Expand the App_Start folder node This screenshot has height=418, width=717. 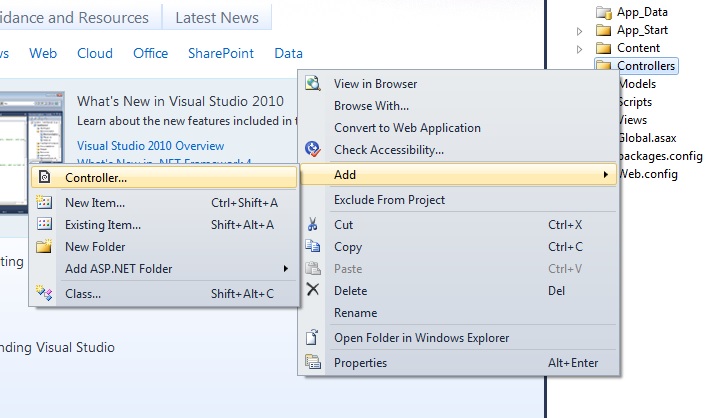tap(580, 31)
